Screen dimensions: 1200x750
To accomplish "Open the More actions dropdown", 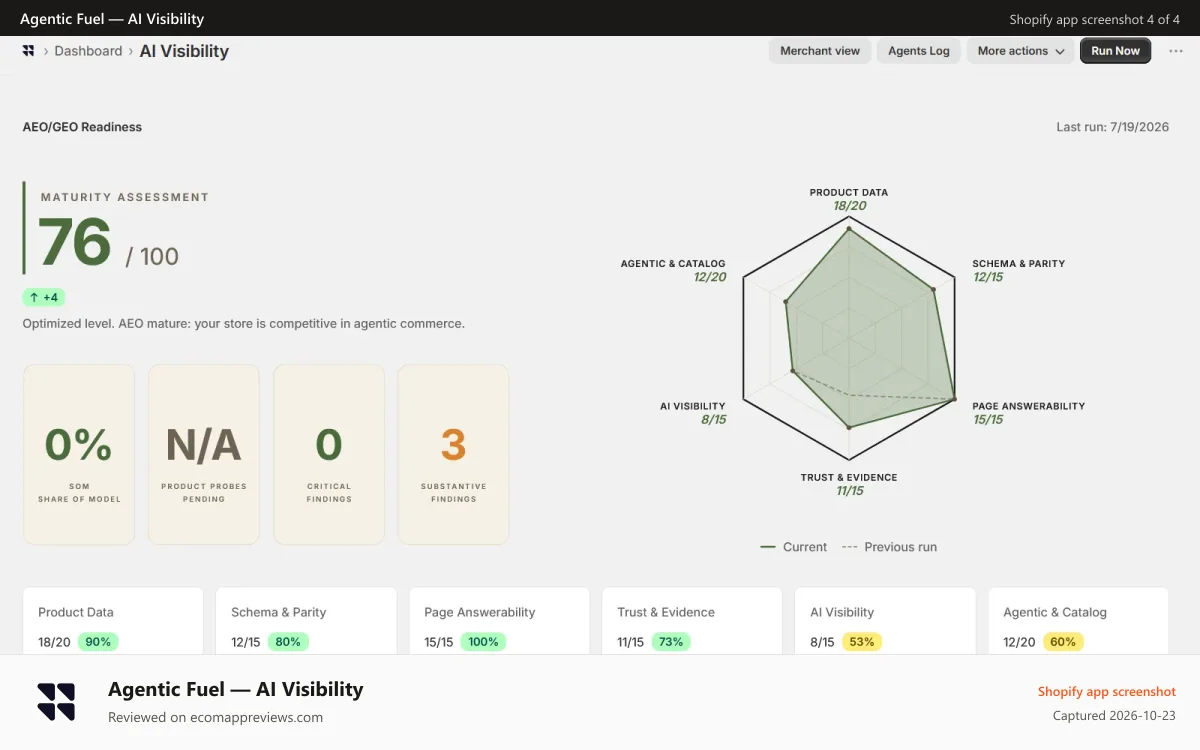I will click(x=1021, y=51).
